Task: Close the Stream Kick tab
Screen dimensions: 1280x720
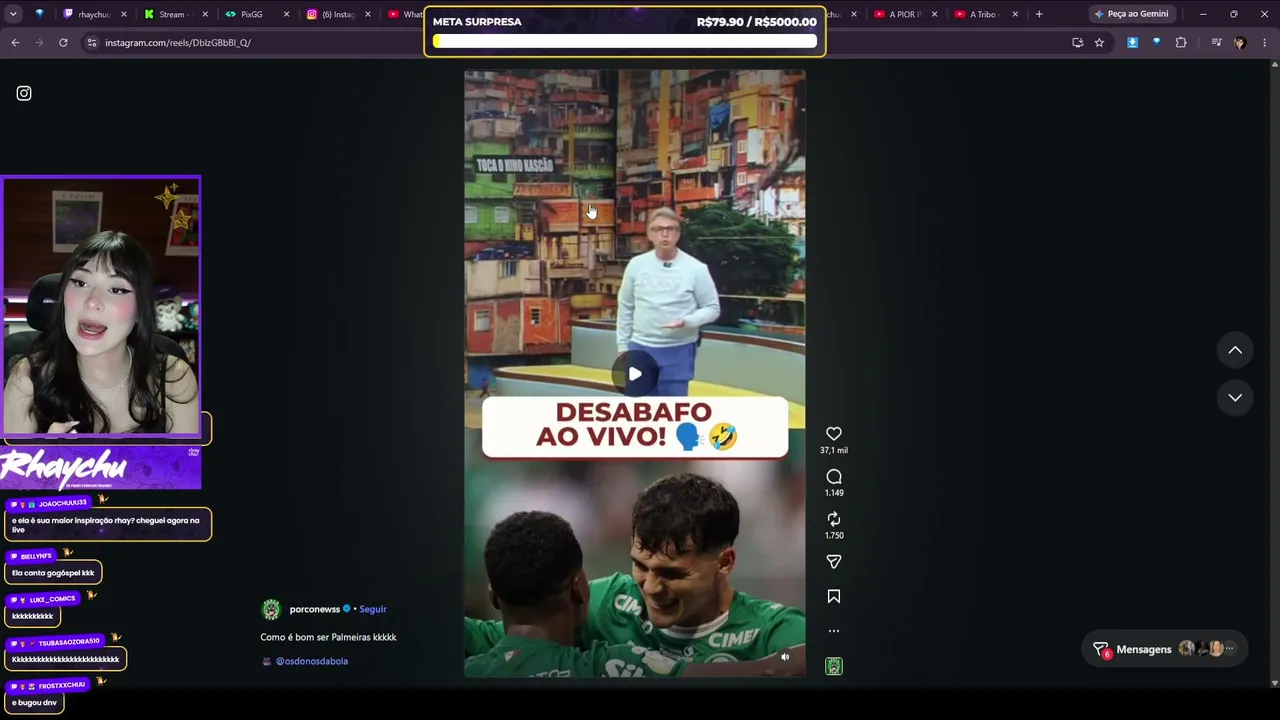Action: (x=205, y=14)
